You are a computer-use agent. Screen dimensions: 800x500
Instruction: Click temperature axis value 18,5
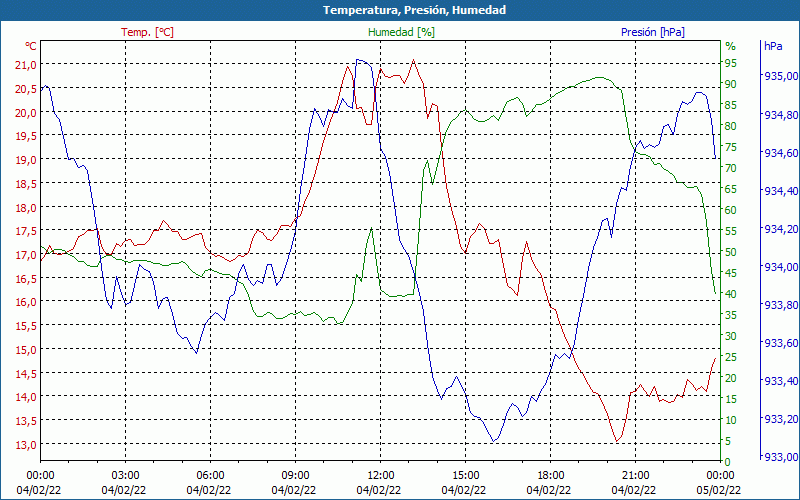point(26,184)
